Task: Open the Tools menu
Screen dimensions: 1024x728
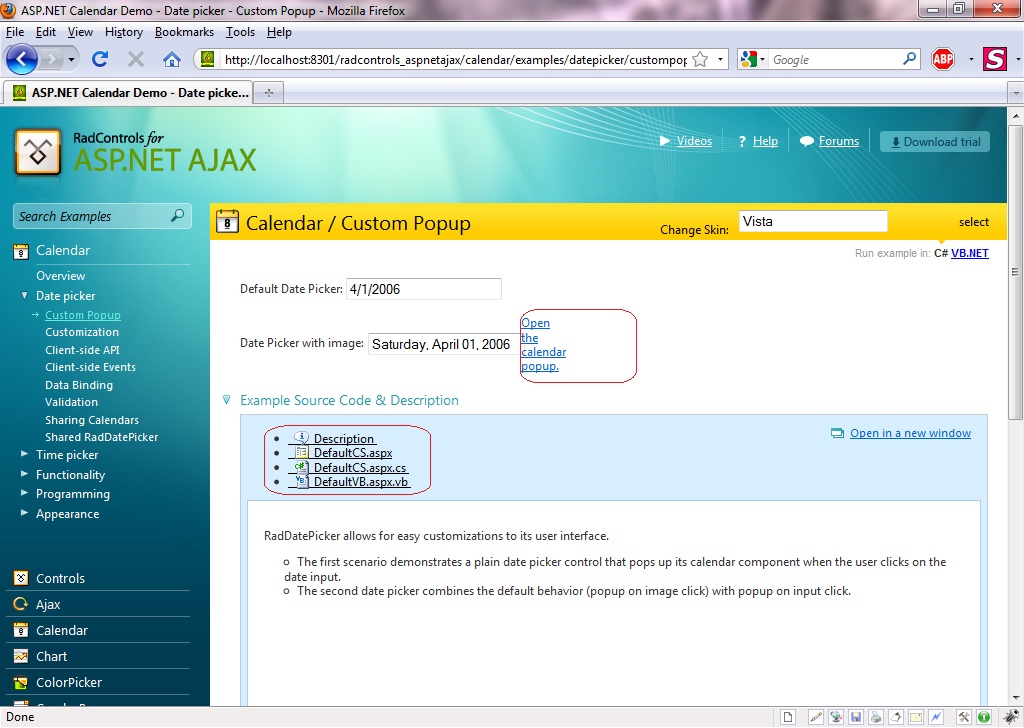Action: pyautogui.click(x=240, y=32)
